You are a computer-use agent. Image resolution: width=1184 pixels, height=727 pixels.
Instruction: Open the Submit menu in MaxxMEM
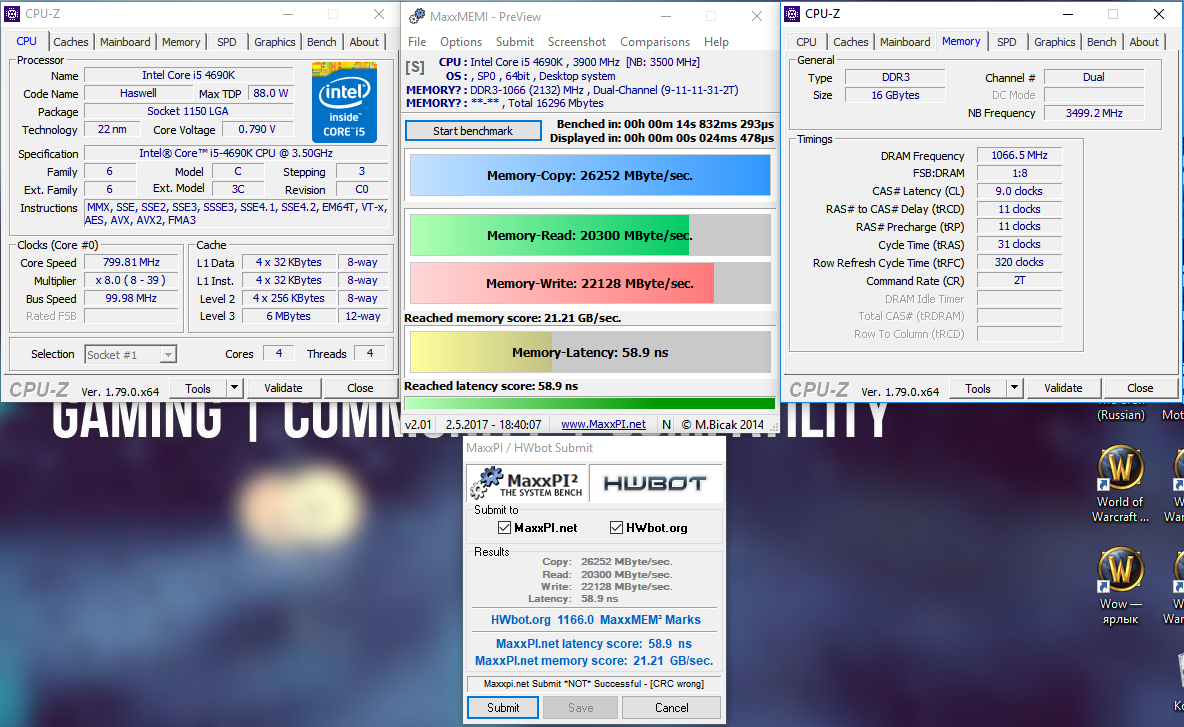pyautogui.click(x=515, y=42)
